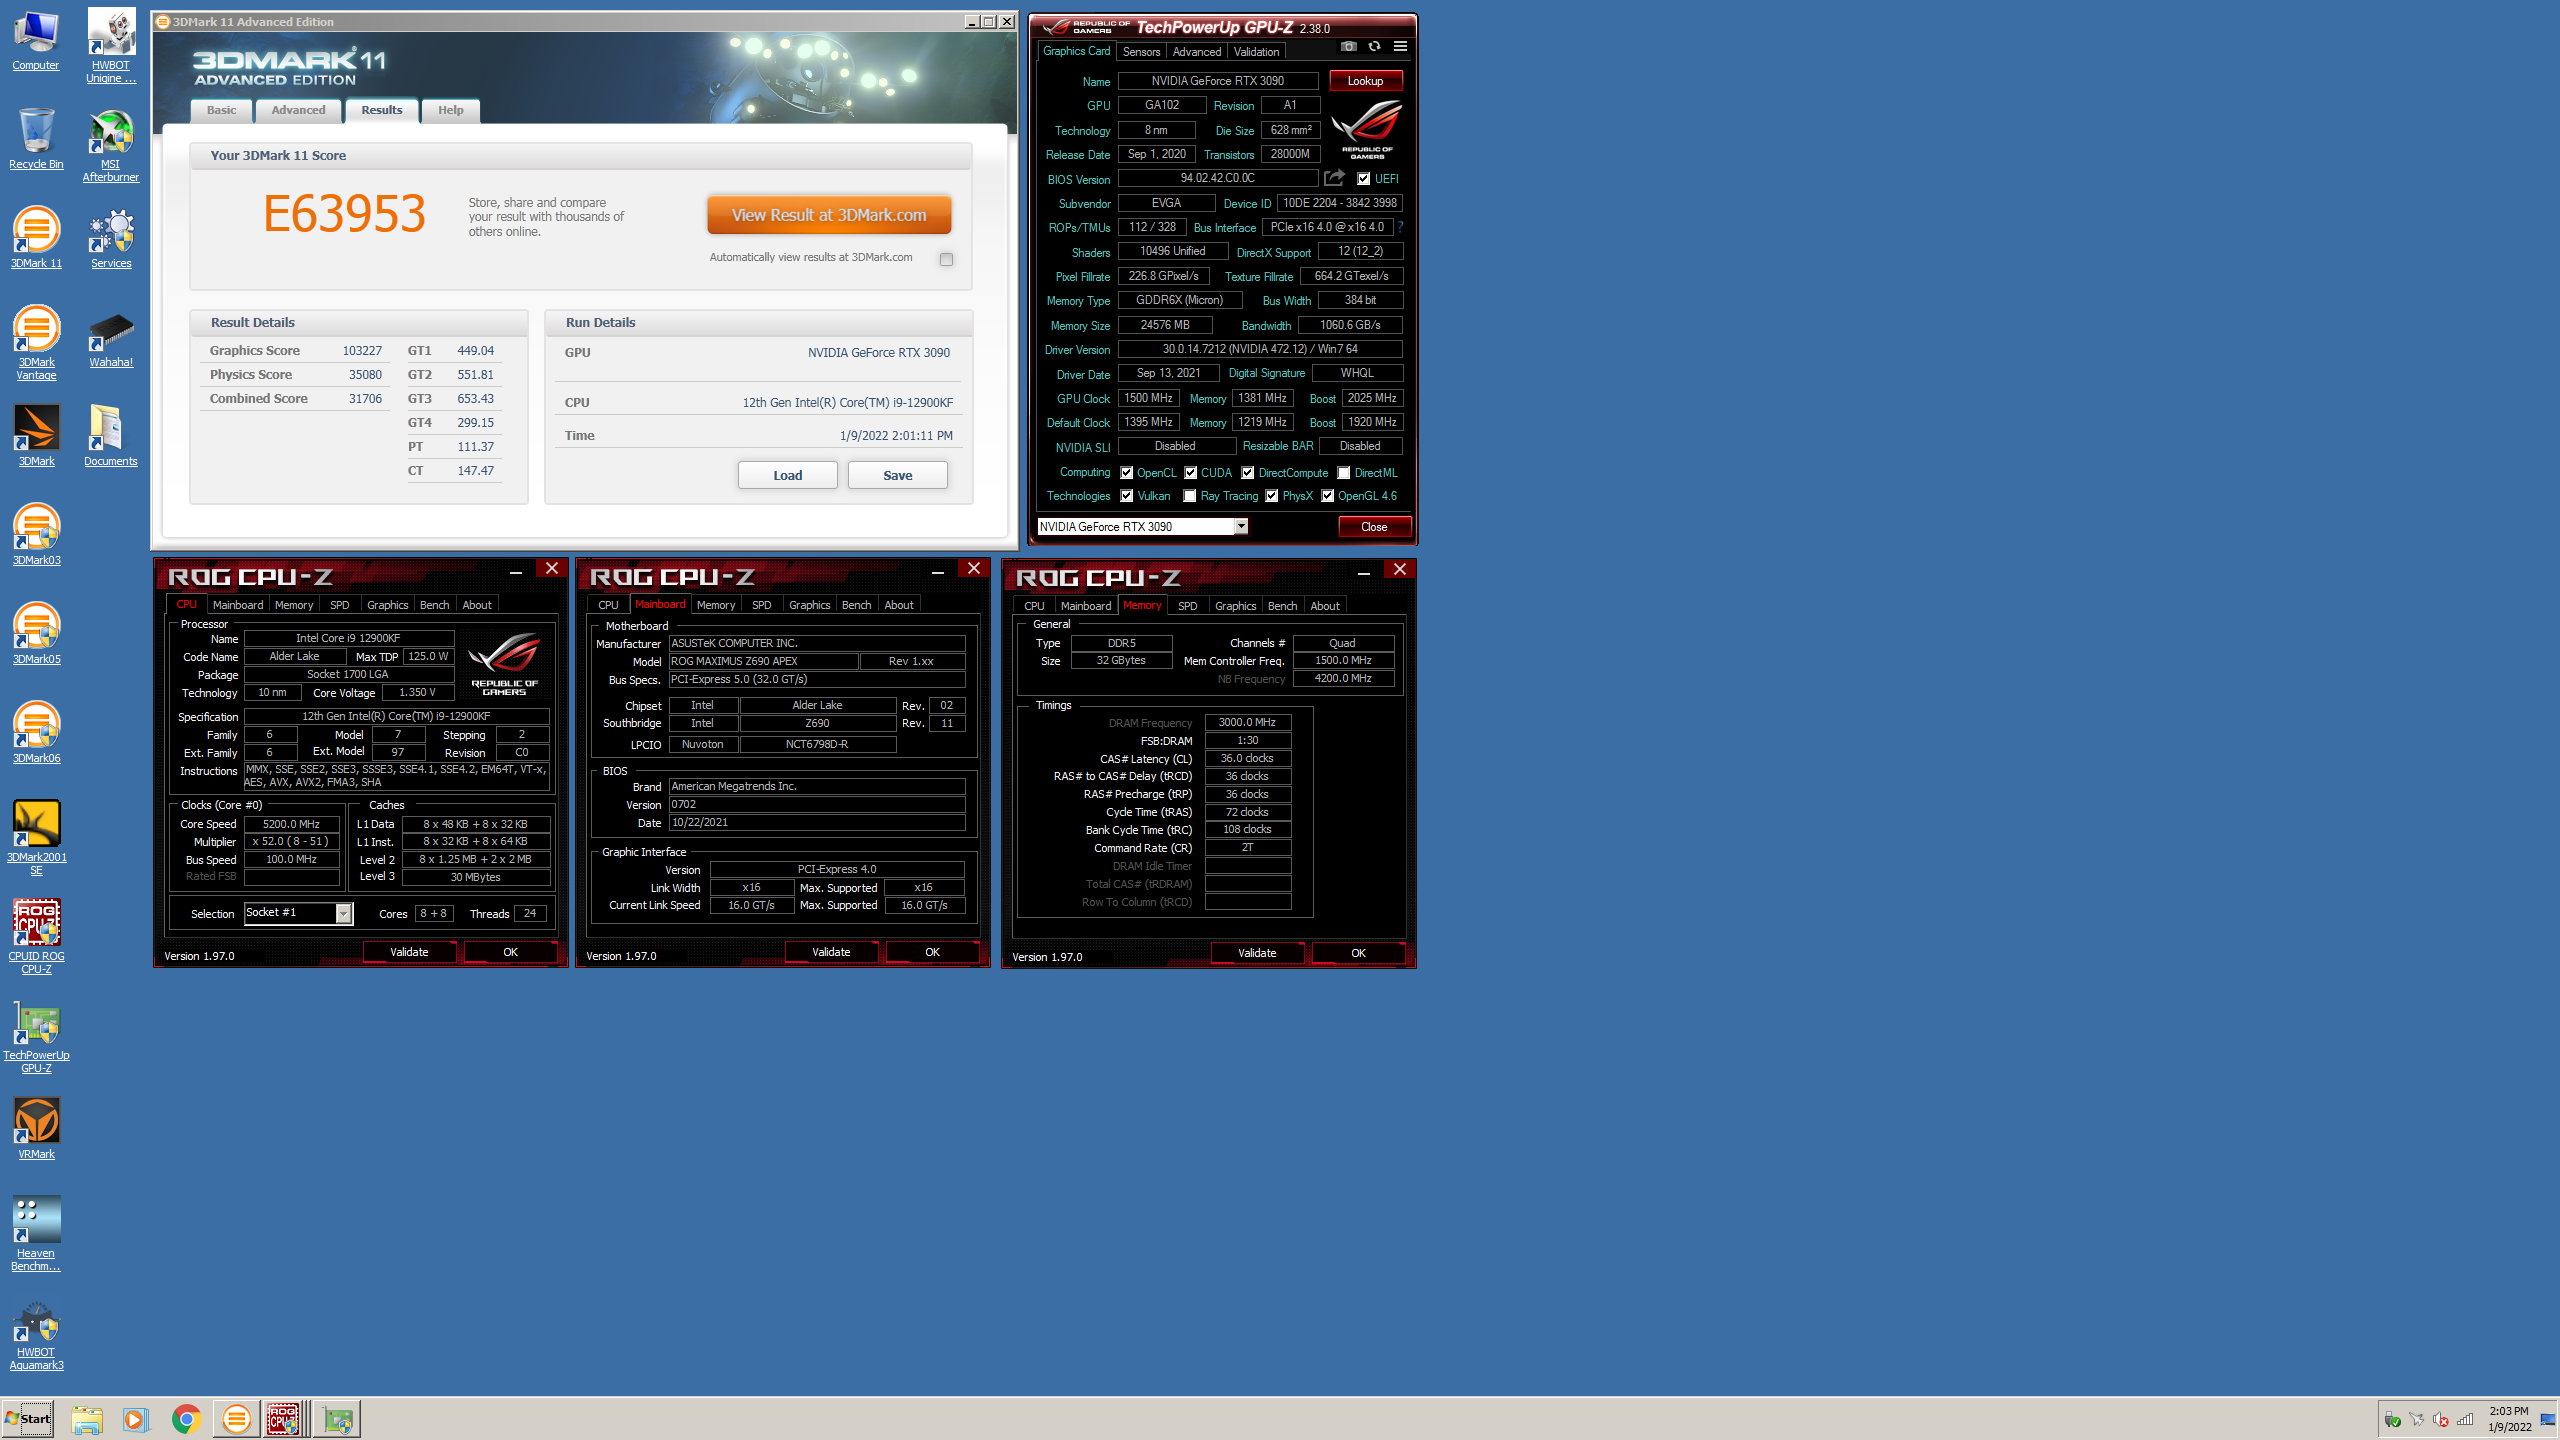Launch 3DMark06 desktop shortcut
The width and height of the screenshot is (2560, 1440).
[x=36, y=732]
